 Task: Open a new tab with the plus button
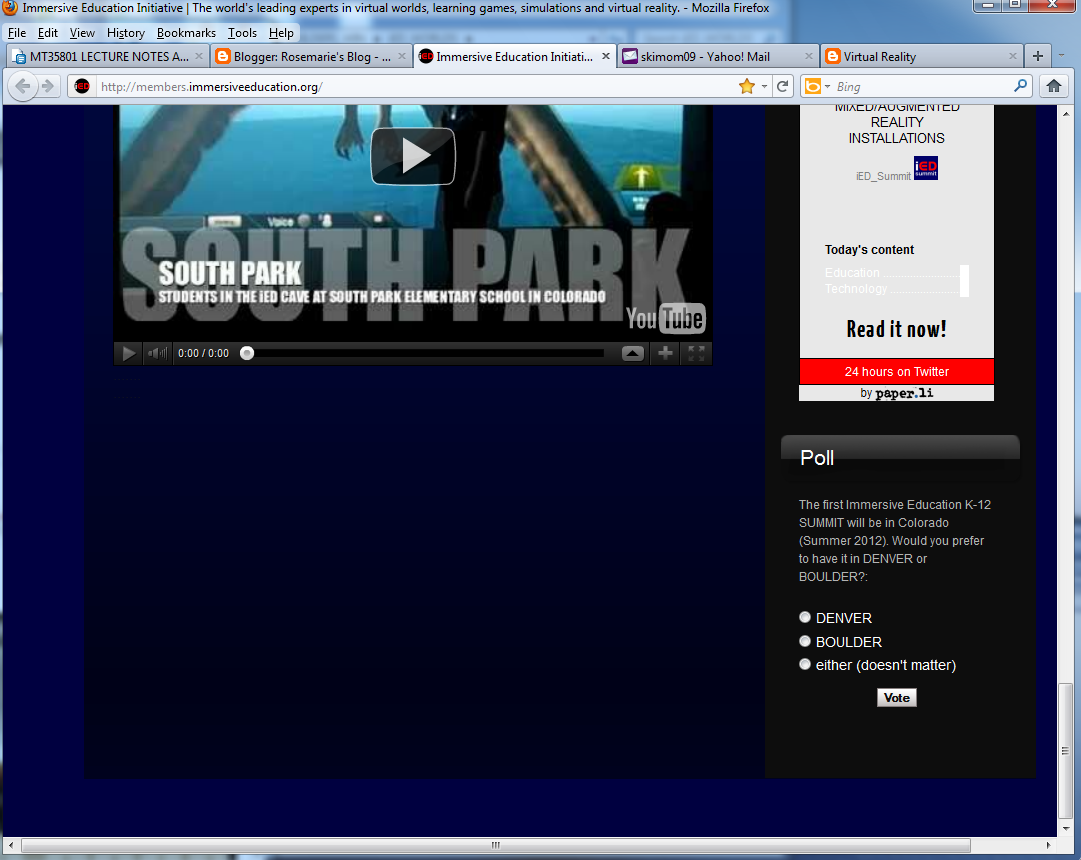coord(1038,56)
